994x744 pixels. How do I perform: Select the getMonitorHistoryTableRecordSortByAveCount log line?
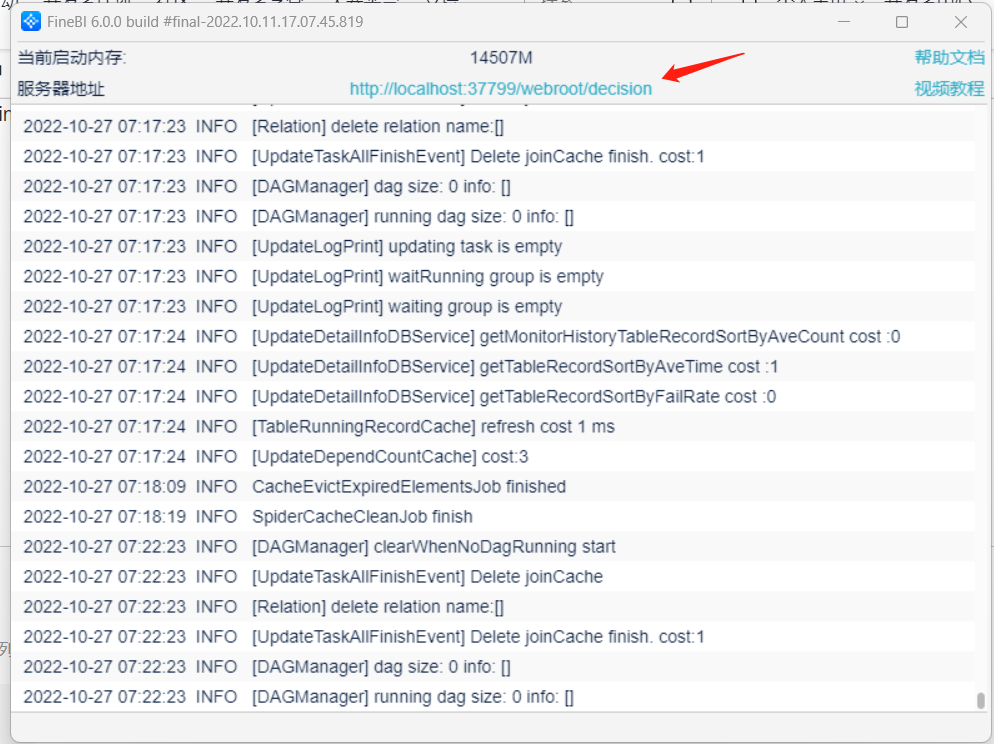click(x=493, y=337)
